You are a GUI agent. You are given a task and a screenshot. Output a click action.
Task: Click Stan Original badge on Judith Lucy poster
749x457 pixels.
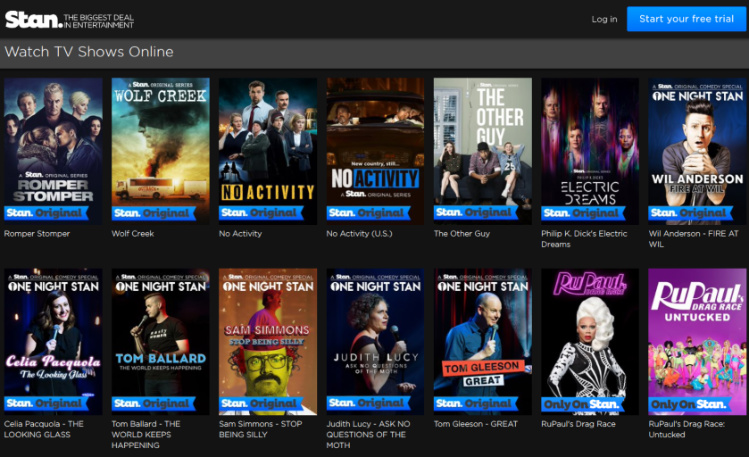pos(368,404)
